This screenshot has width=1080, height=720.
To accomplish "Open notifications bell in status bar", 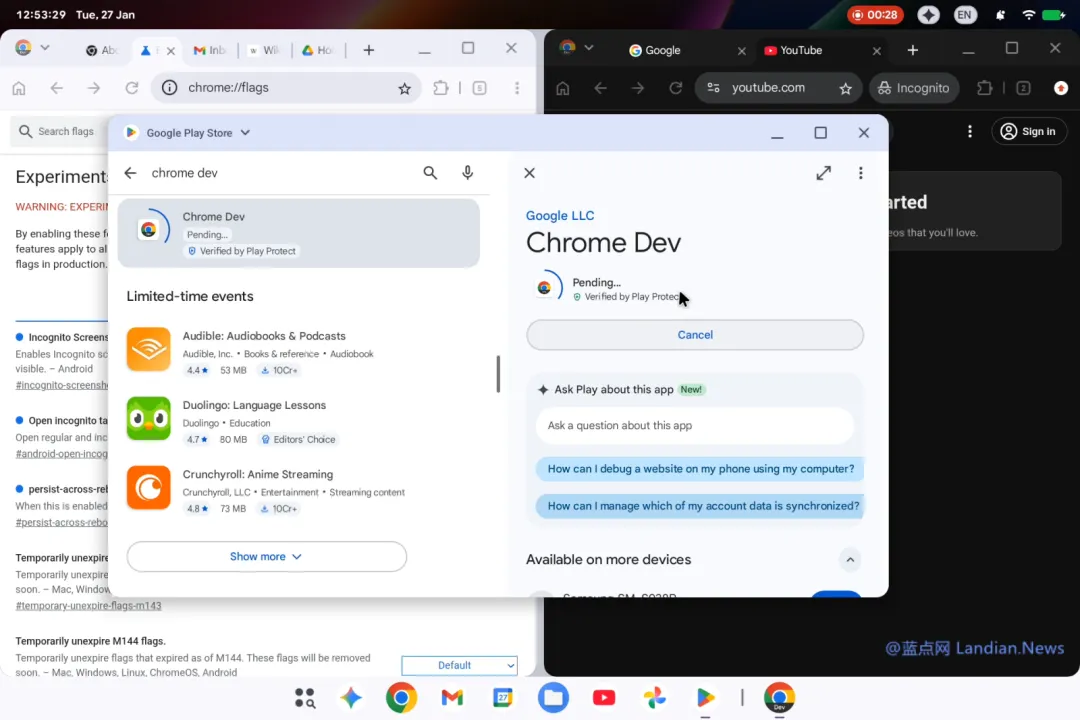I will tap(1000, 14).
